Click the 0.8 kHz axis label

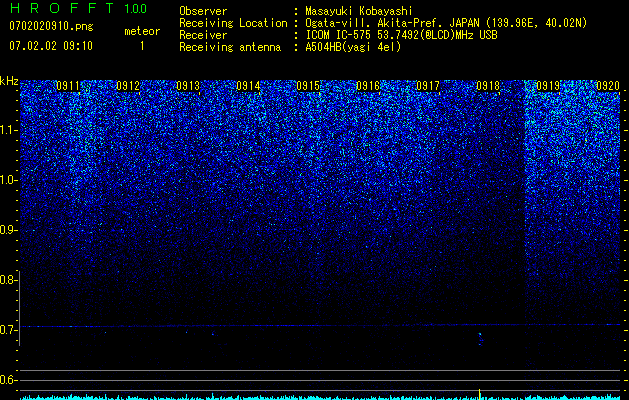coord(9,280)
